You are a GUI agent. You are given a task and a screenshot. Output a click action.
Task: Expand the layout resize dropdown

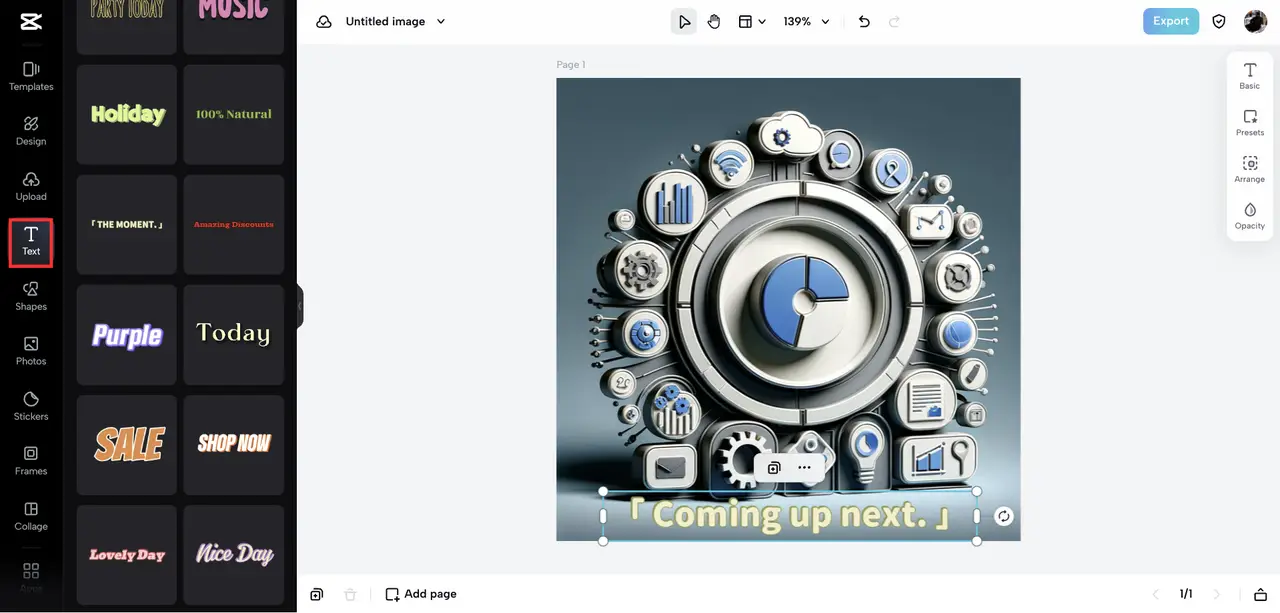(752, 21)
